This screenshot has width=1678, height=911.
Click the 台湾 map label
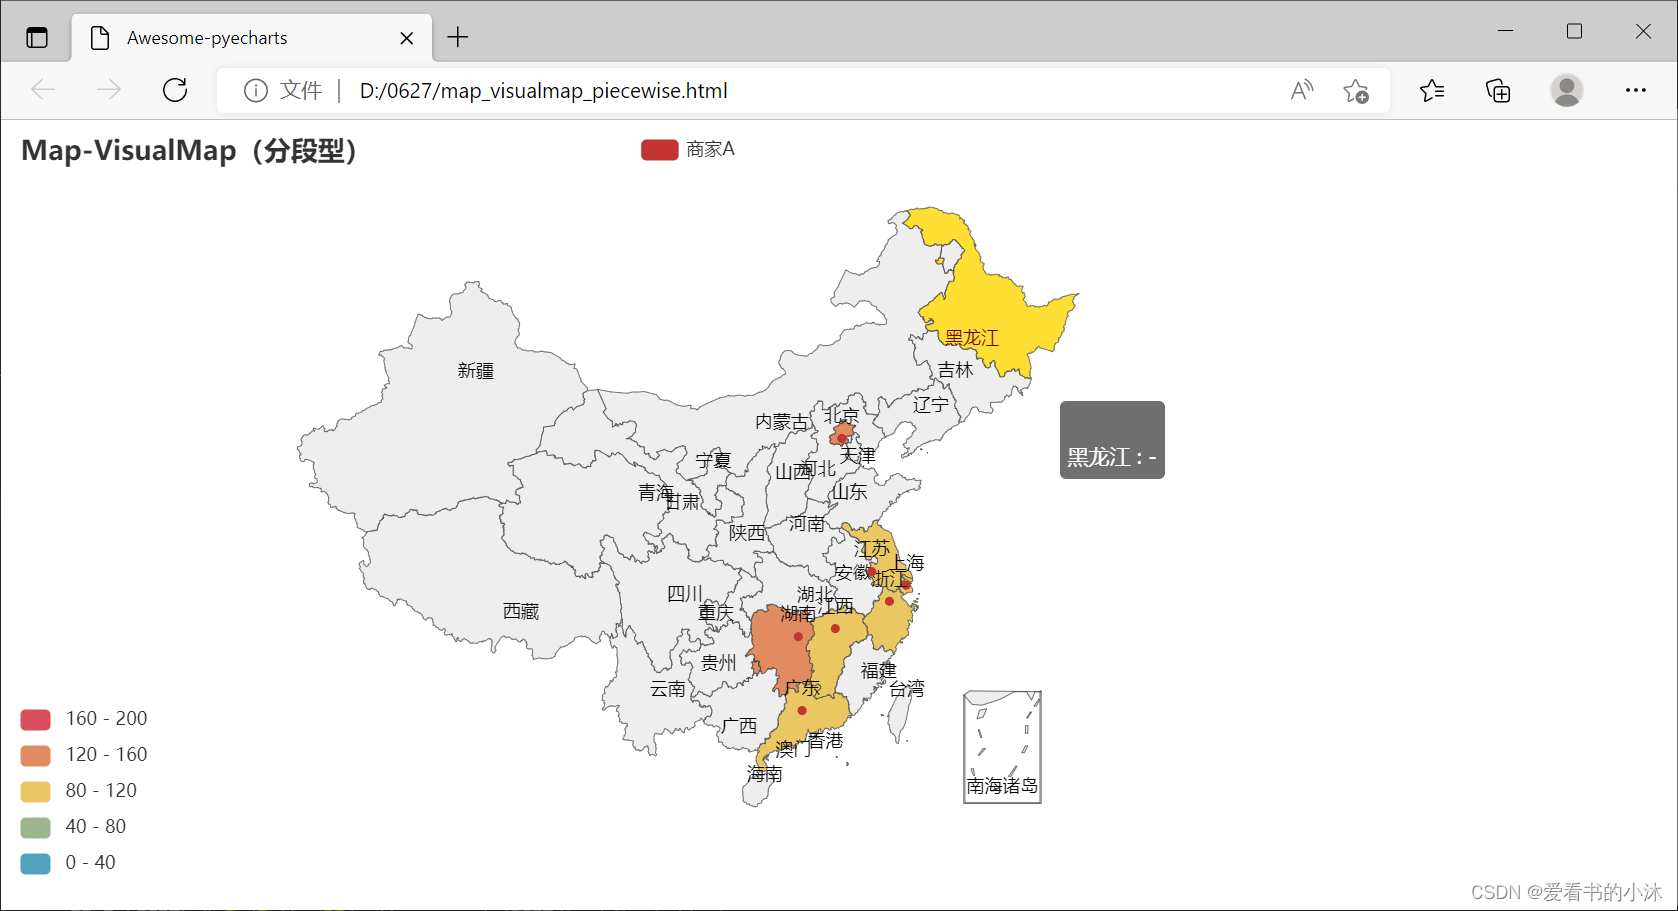907,689
